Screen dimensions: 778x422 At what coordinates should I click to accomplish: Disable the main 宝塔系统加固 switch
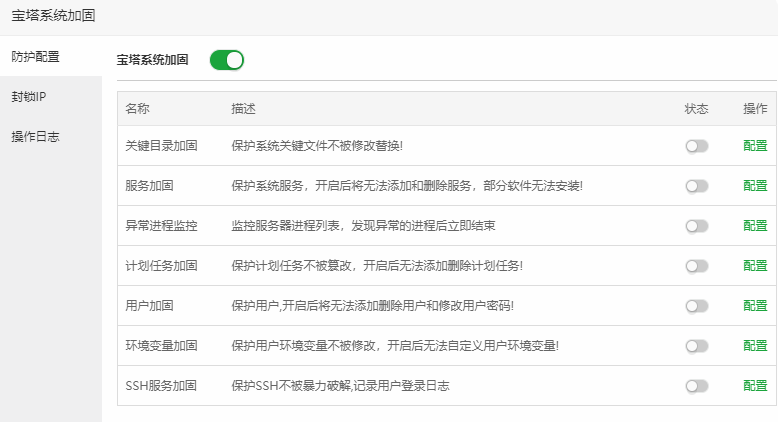point(227,60)
